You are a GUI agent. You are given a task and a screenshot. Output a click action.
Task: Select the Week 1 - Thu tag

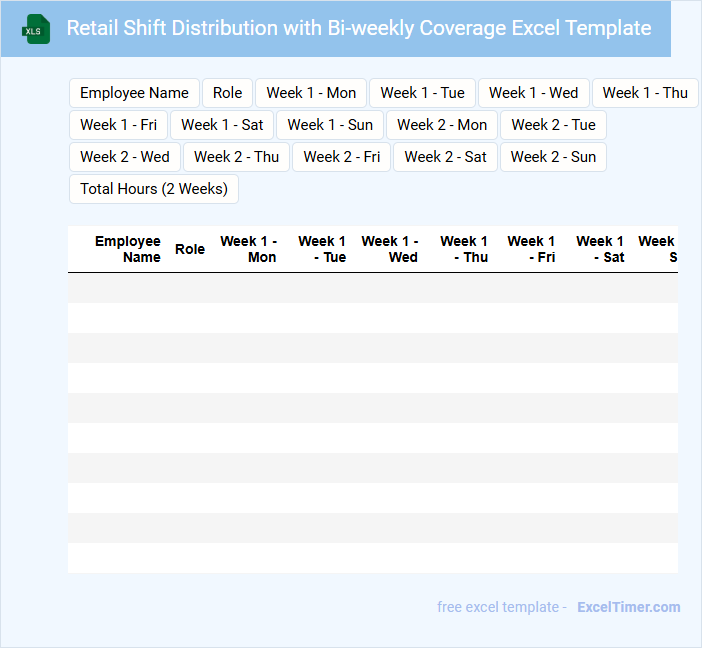[x=645, y=93]
